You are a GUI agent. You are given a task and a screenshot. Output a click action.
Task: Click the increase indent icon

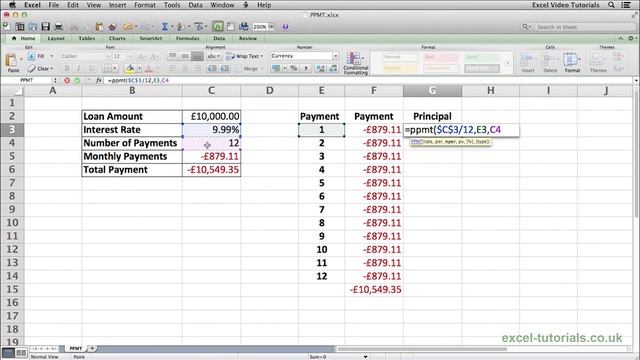pos(225,68)
